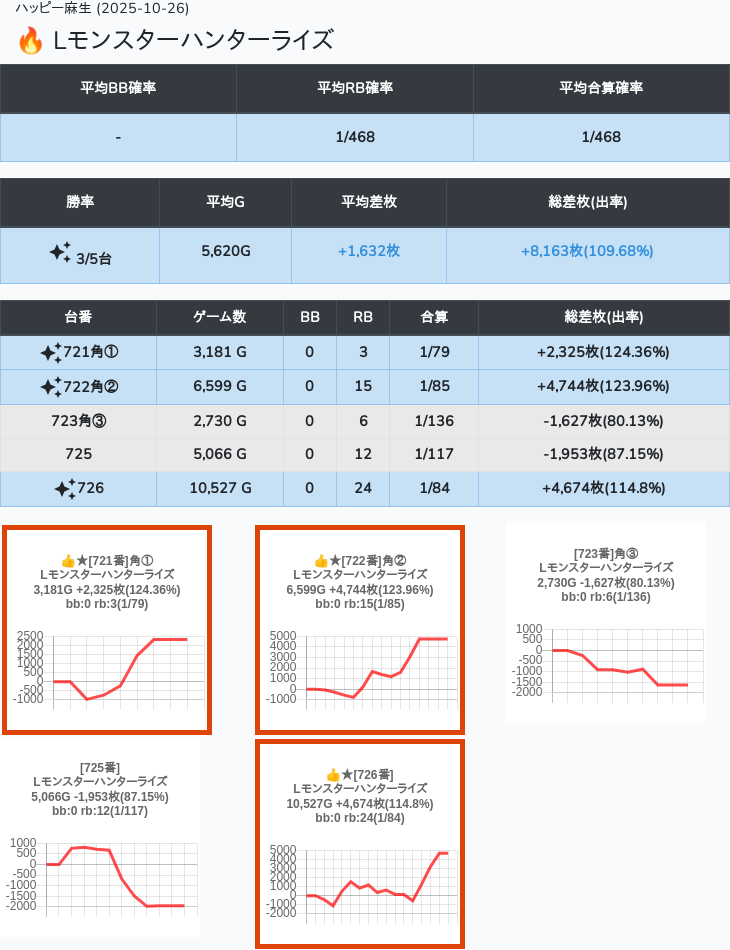This screenshot has height=950, width=730.
Task: Click the 台番 column header
Action: point(78,317)
